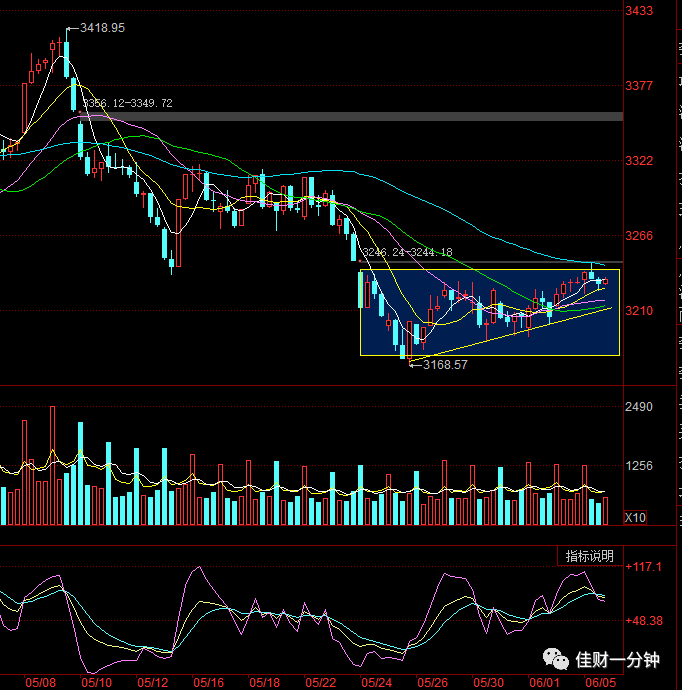Viewport: 682px width, 690px height.
Task: Click the WeChat logo in the watermark
Action: (x=556, y=659)
